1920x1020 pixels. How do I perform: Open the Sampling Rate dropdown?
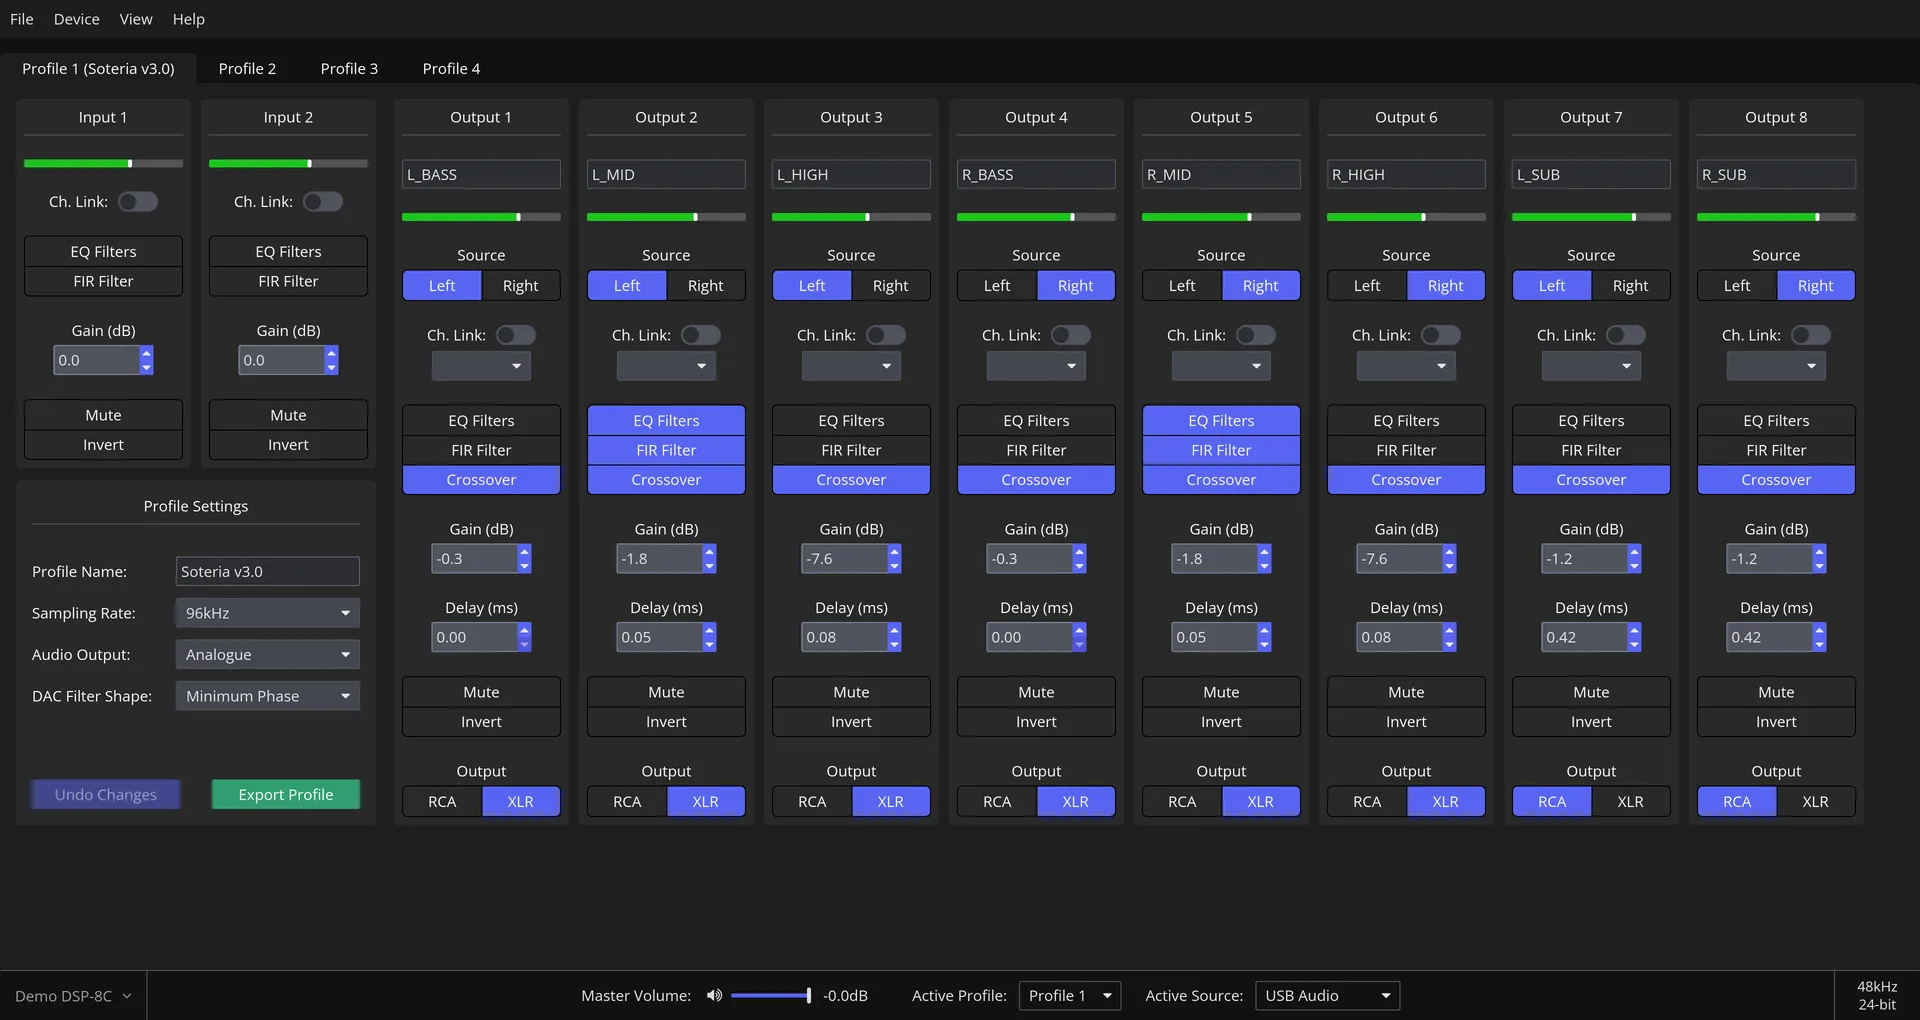click(x=267, y=613)
